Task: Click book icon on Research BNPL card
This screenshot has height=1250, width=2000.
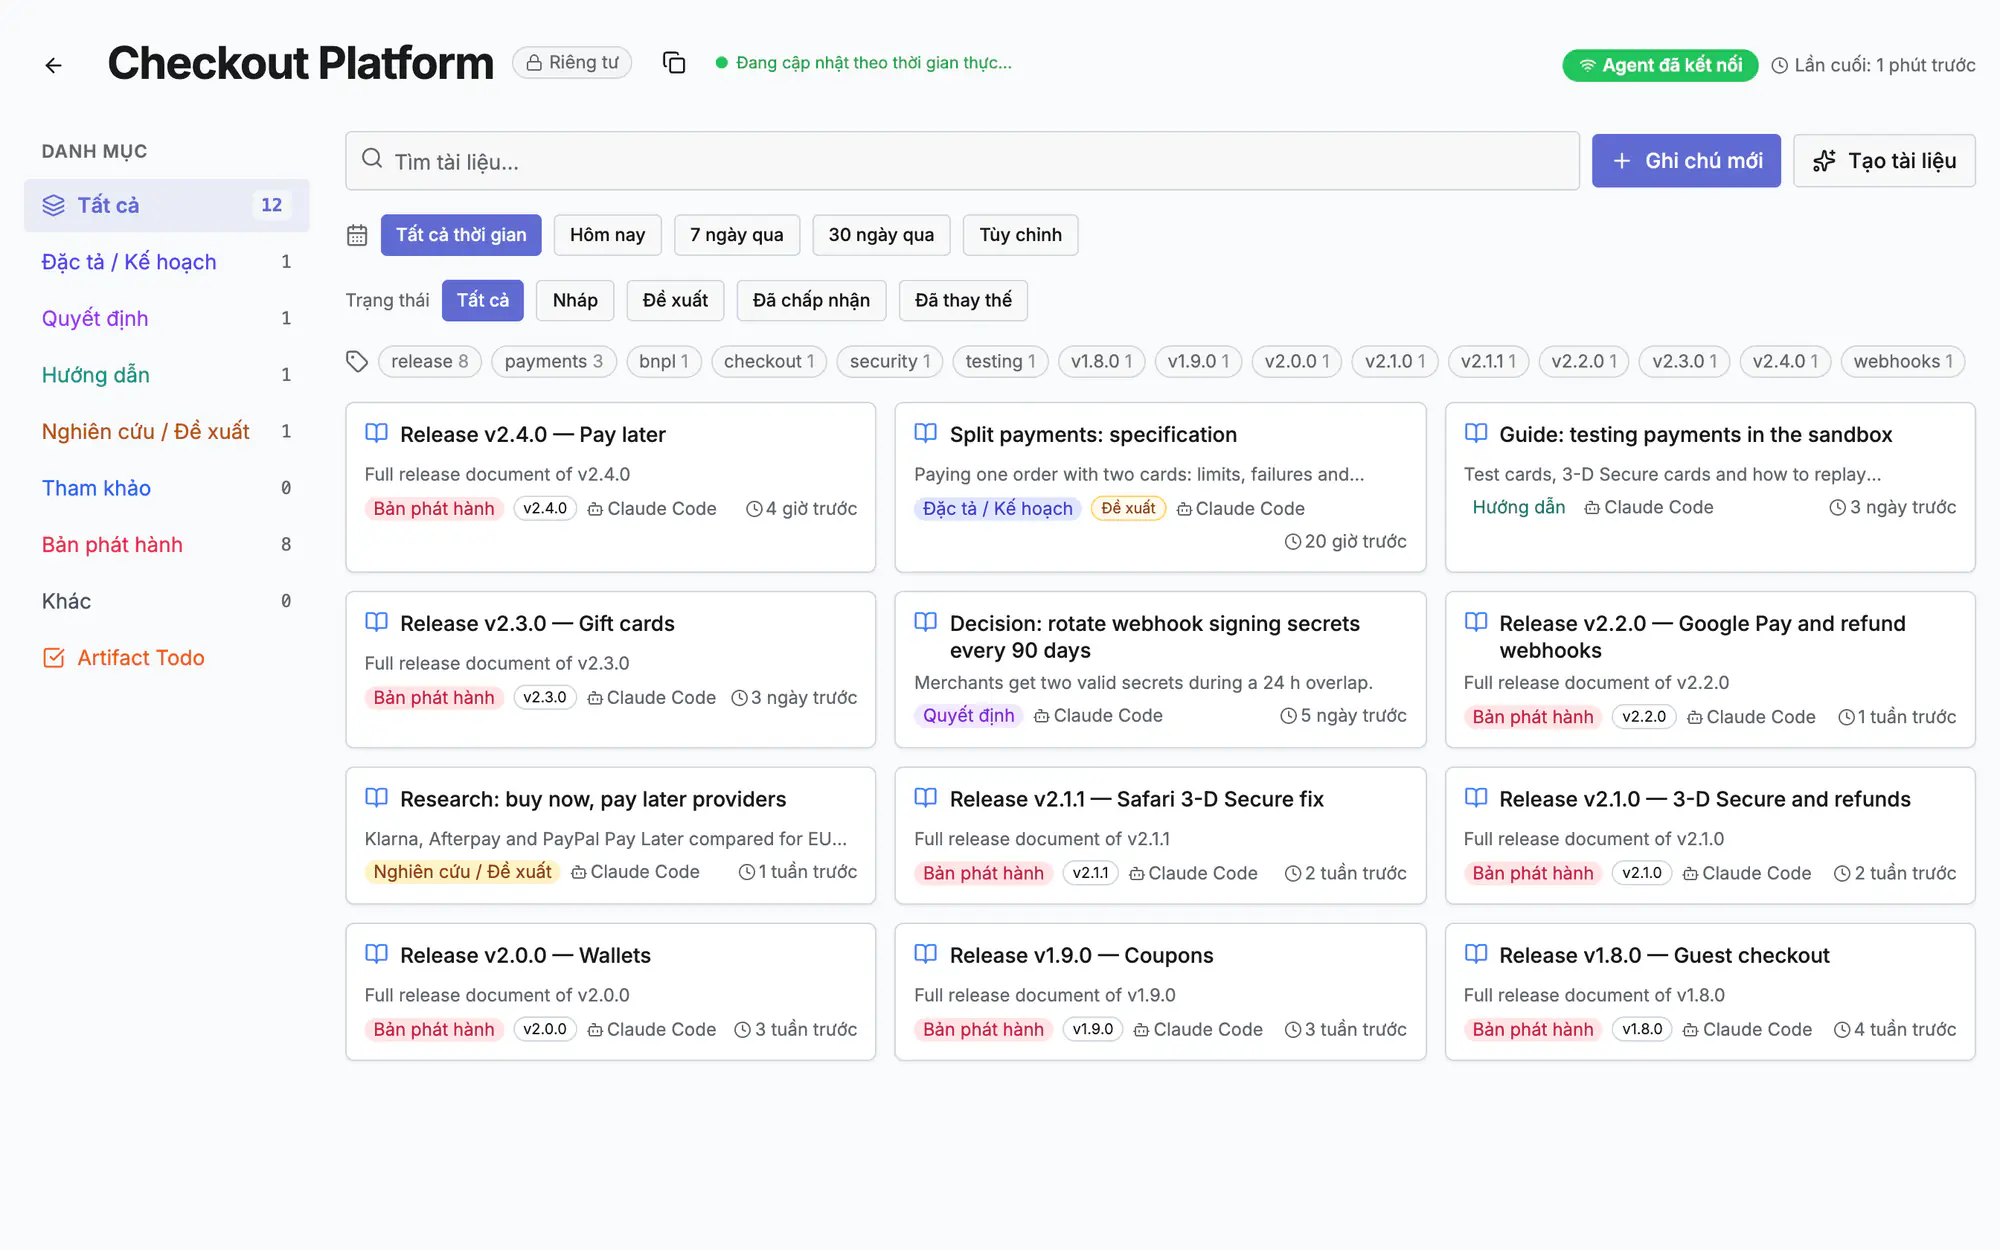Action: tap(377, 798)
